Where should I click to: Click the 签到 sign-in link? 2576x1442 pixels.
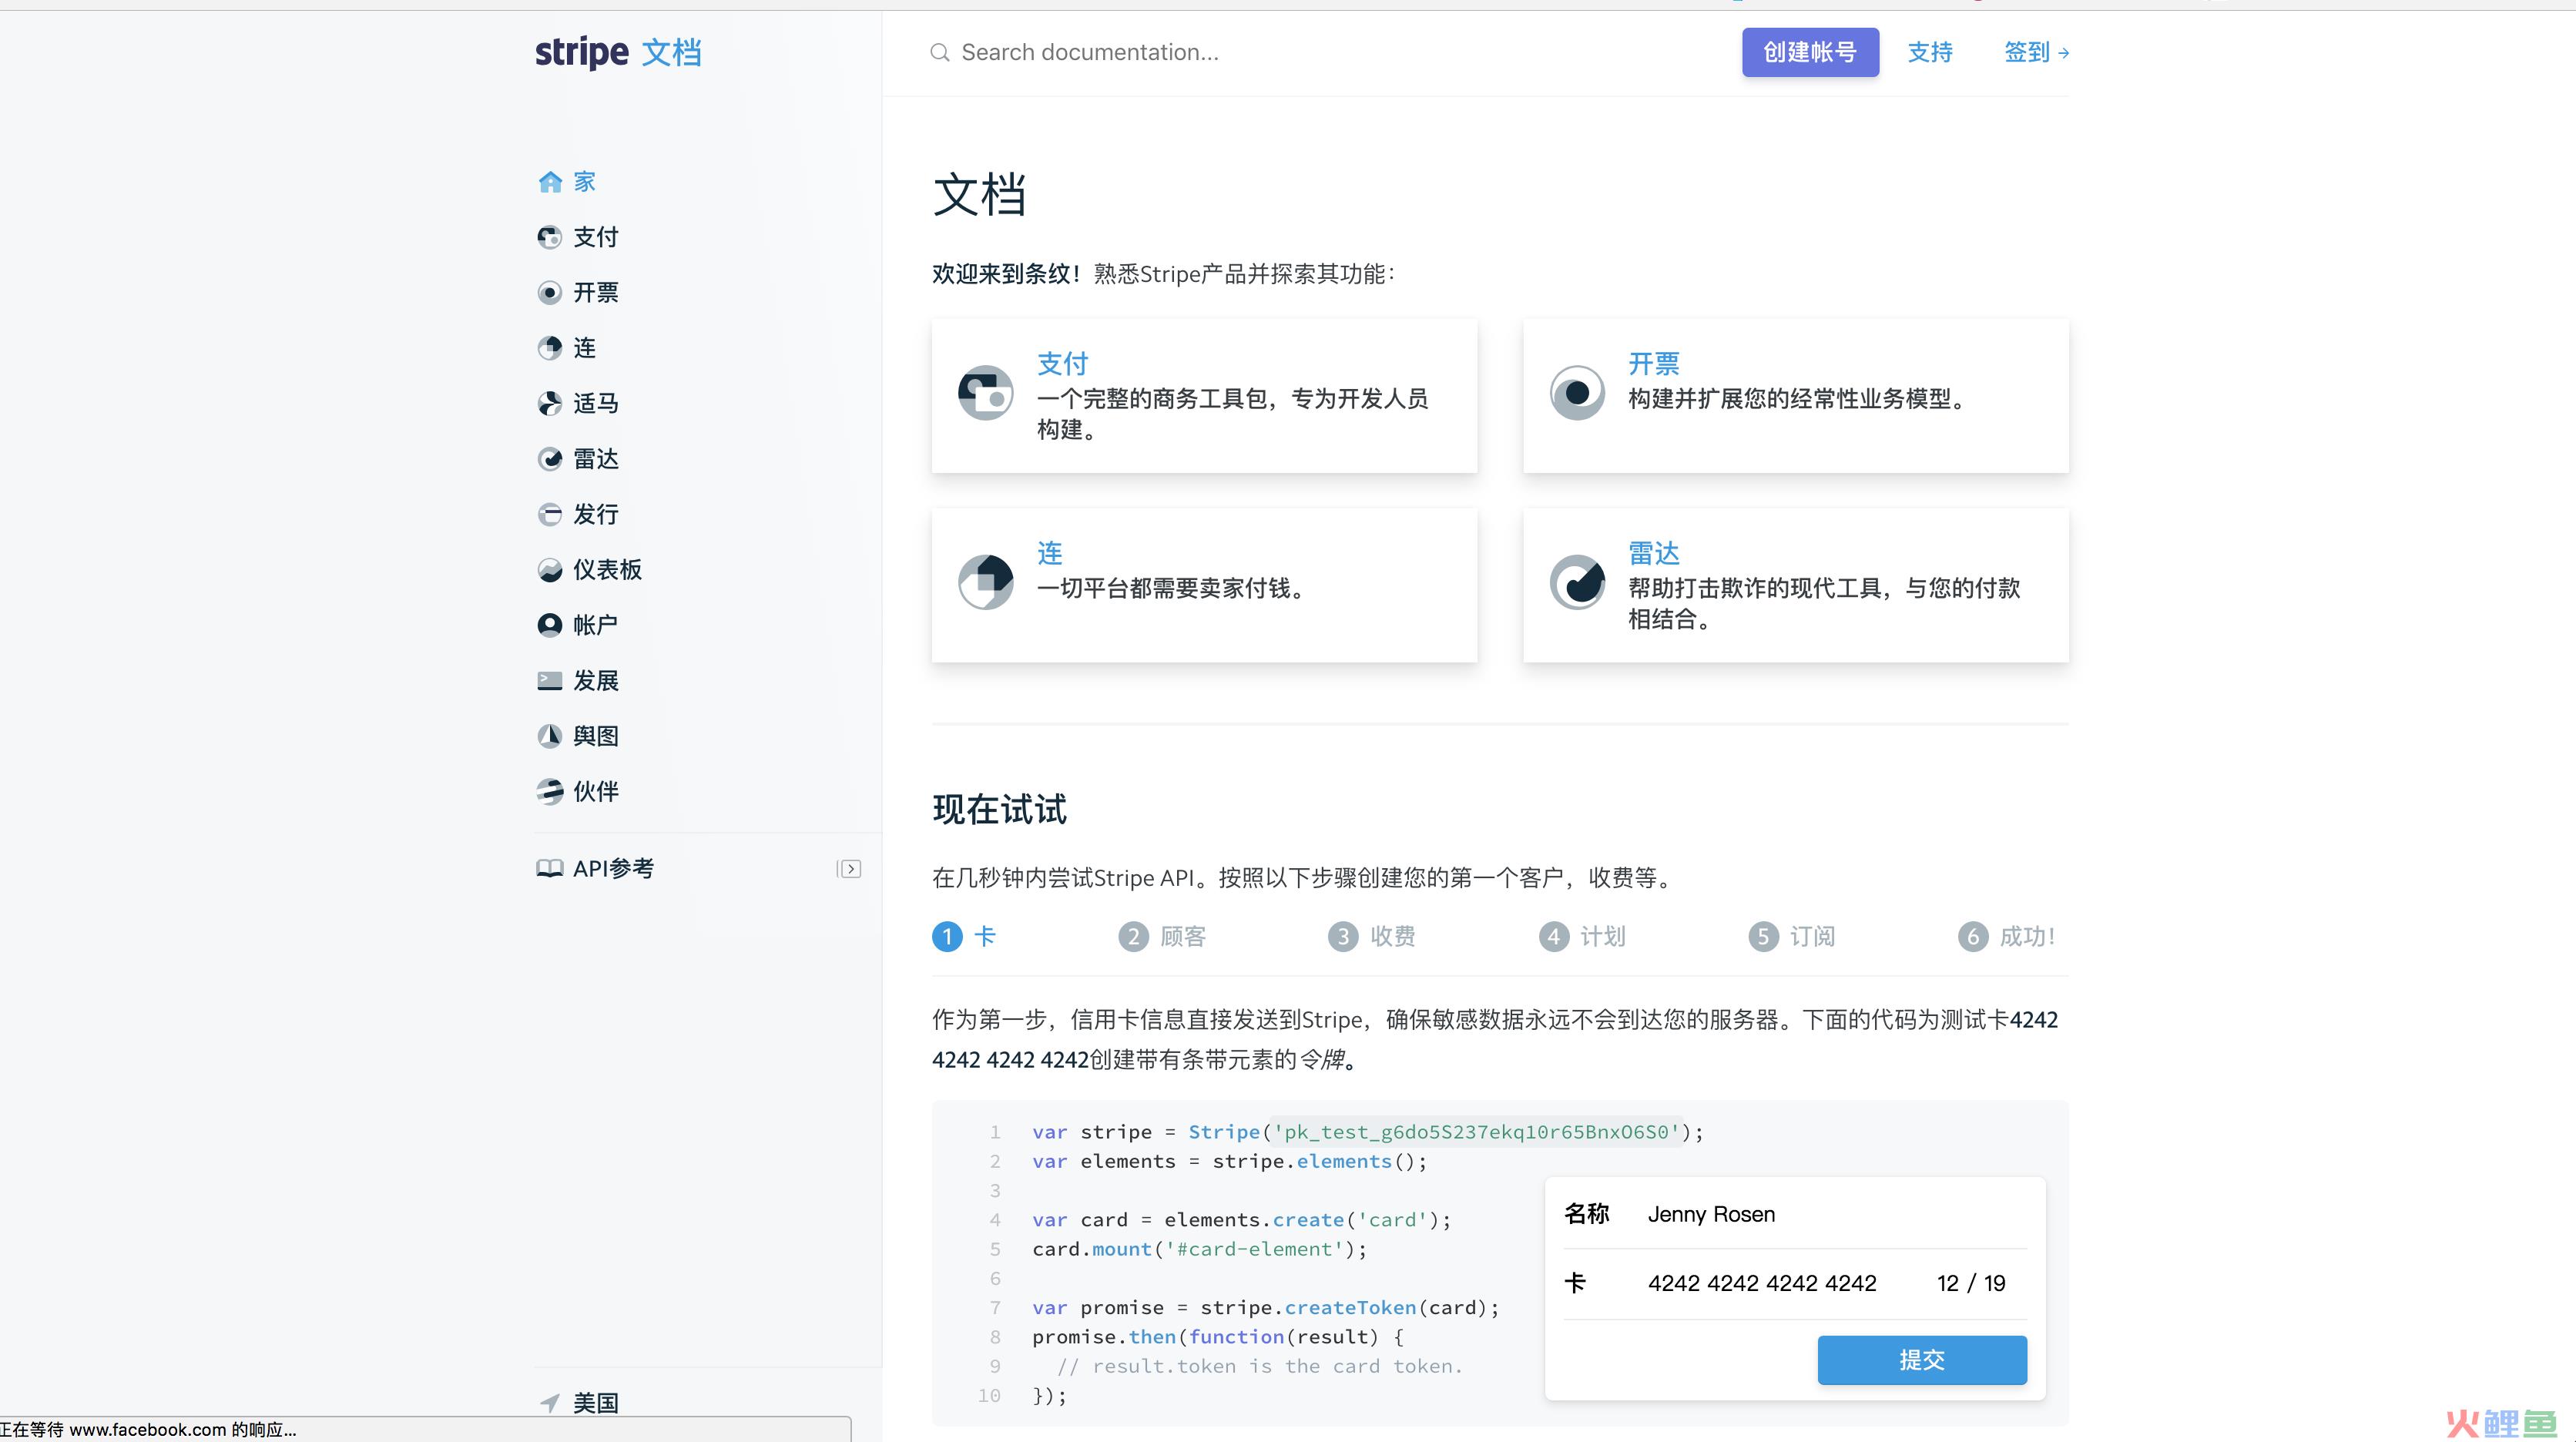click(x=2036, y=52)
